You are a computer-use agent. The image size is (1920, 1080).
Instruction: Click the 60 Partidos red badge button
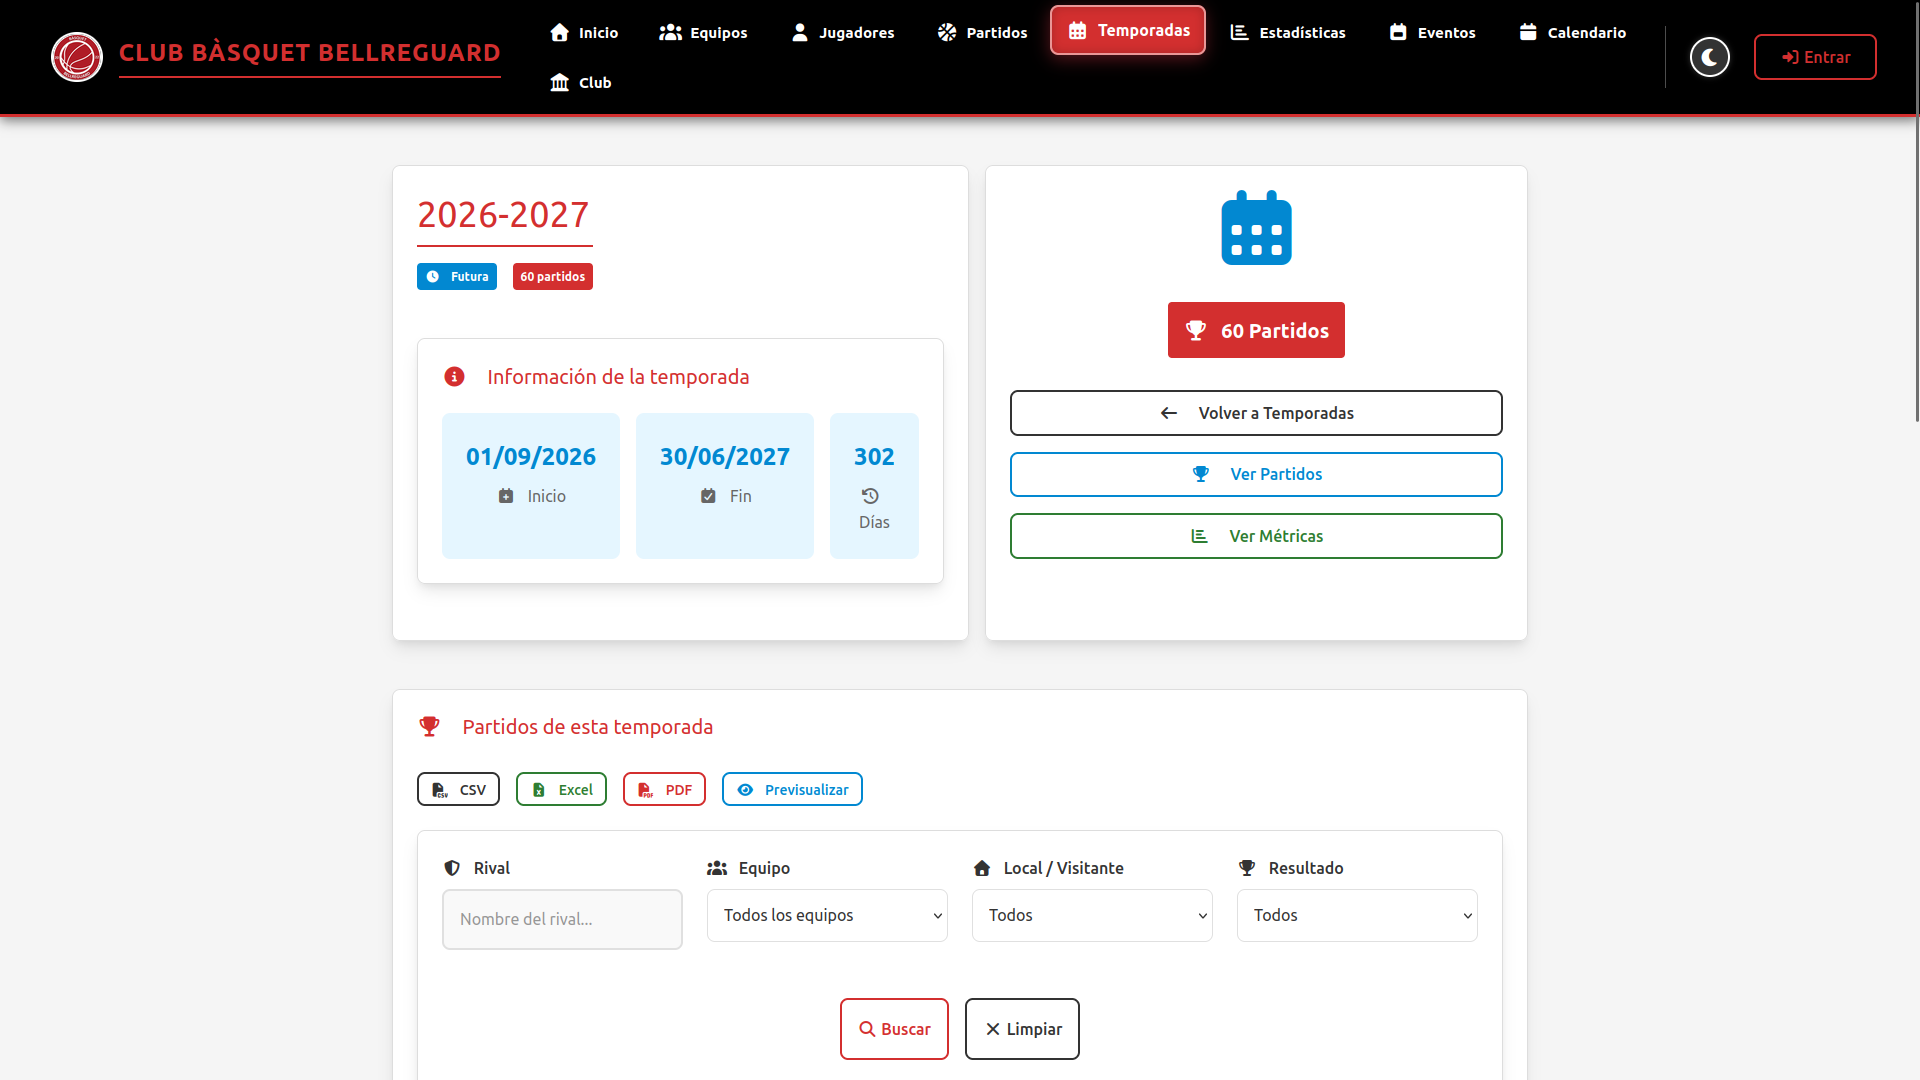[1256, 330]
